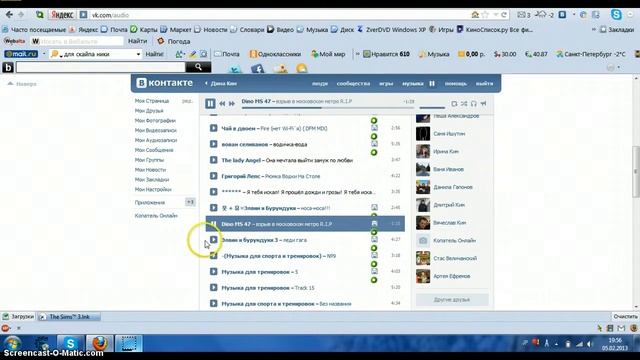Play the Григорий Лепс track
The height and width of the screenshot is (360, 640).
[213, 176]
